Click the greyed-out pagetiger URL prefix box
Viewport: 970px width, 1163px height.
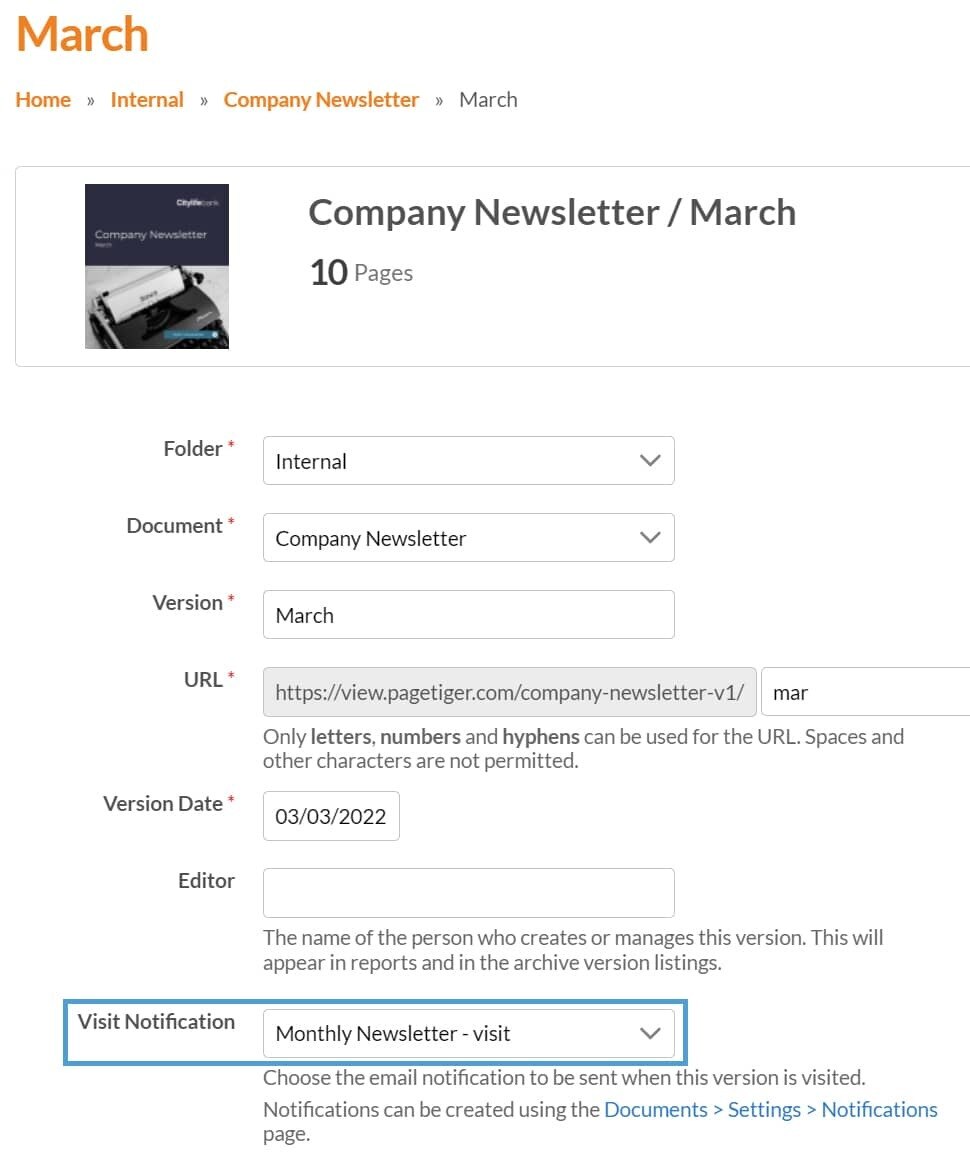509,692
